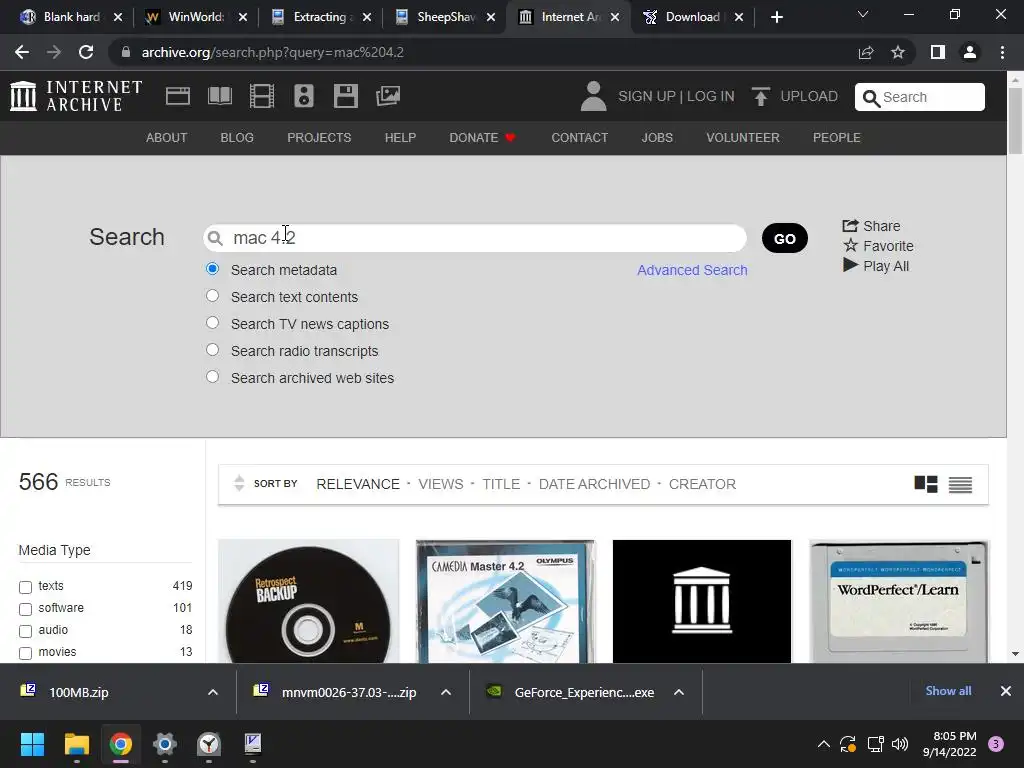Viewport: 1024px width, 768px height.
Task: Check the movies media type filter
Action: [x=25, y=653]
